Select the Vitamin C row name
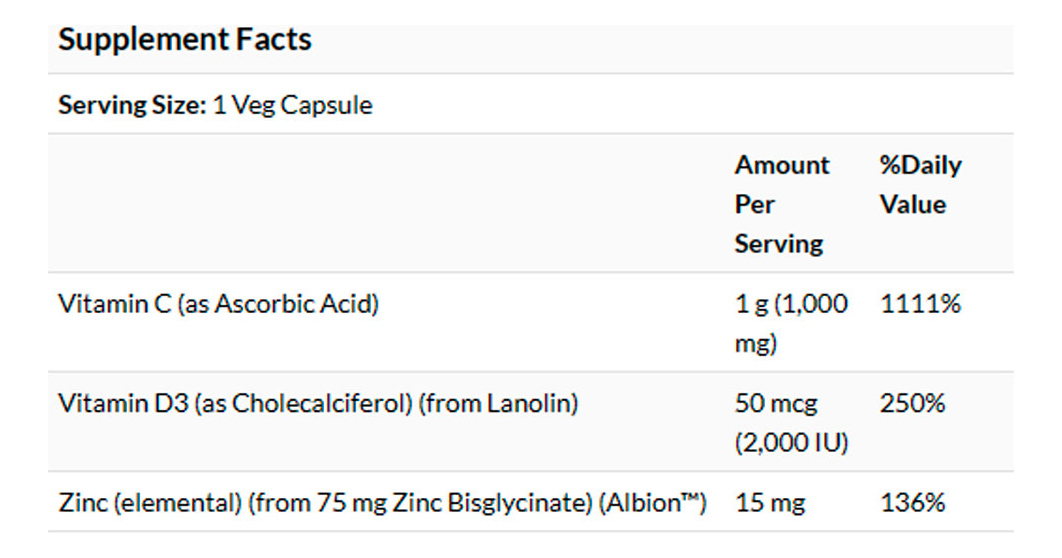 click(218, 304)
